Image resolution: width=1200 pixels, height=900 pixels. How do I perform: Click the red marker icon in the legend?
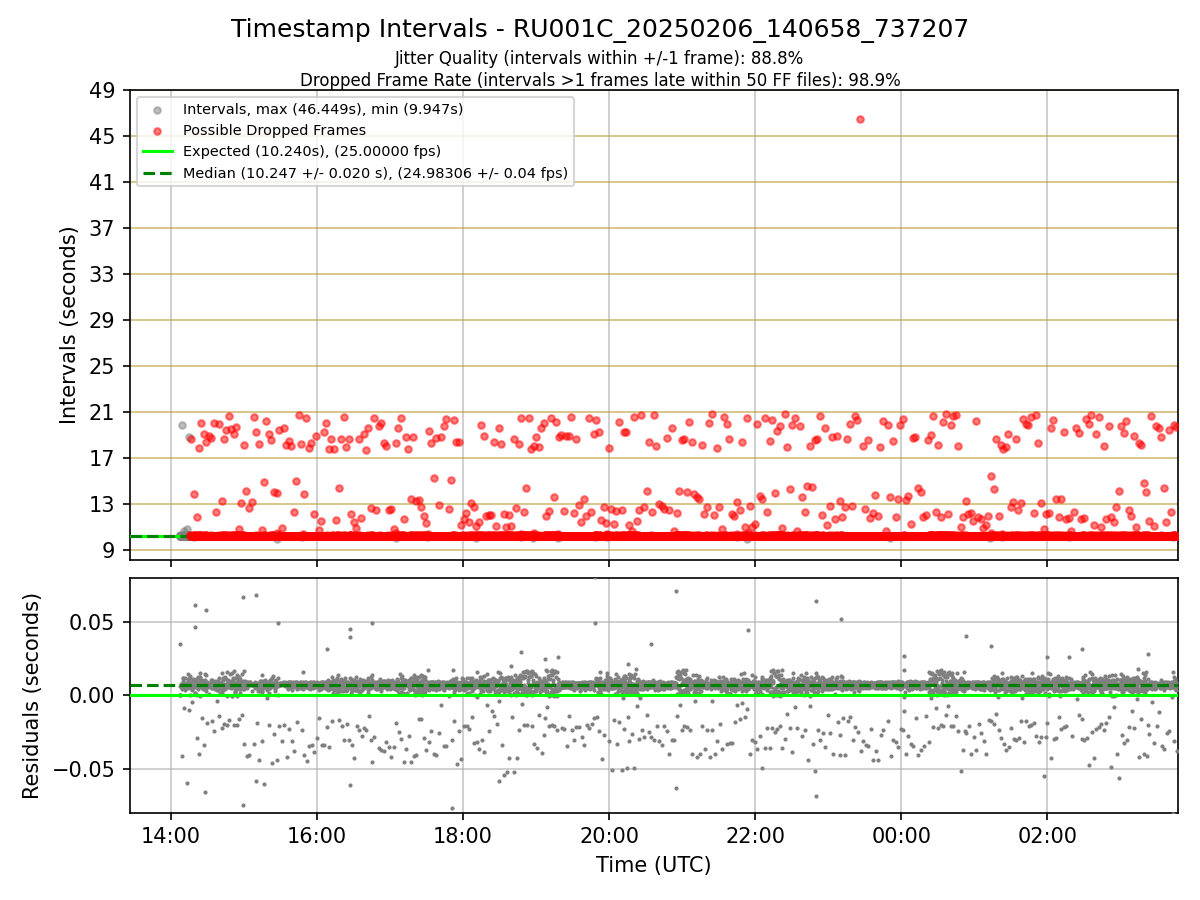pyautogui.click(x=157, y=130)
